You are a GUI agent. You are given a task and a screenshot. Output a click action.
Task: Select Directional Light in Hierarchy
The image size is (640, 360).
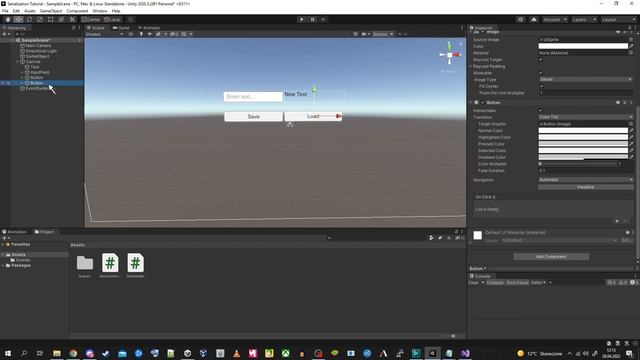(x=41, y=51)
